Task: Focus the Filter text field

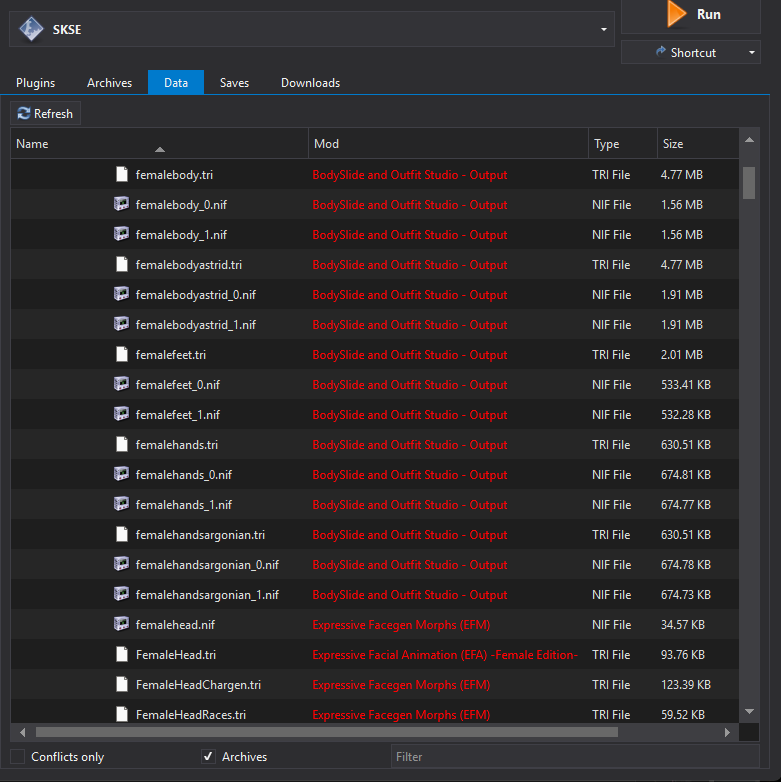Action: (x=575, y=757)
